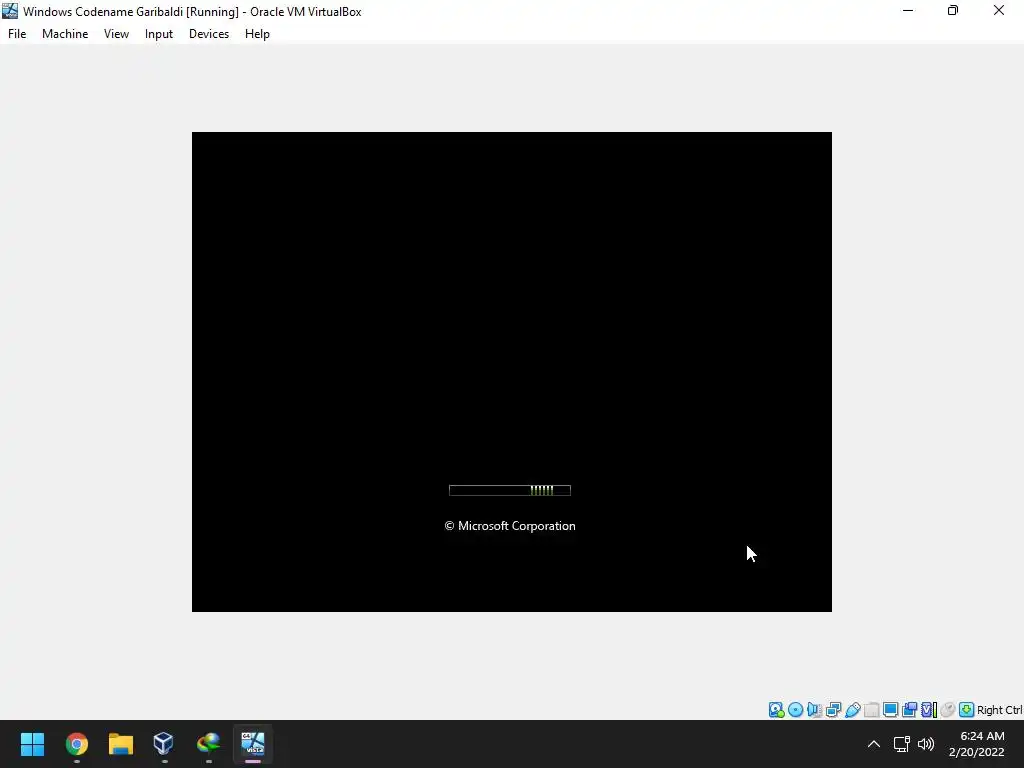1024x768 pixels.
Task: Click the mouse integration indicator icon
Action: click(x=948, y=710)
